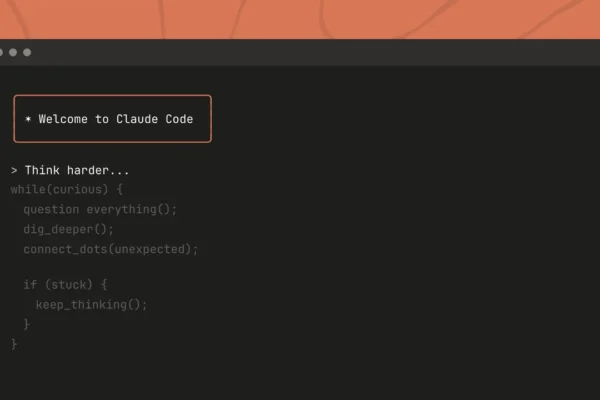Screen dimensions: 600x400
Task: Click the orange desktop background above the window
Action: (x=300, y=18)
